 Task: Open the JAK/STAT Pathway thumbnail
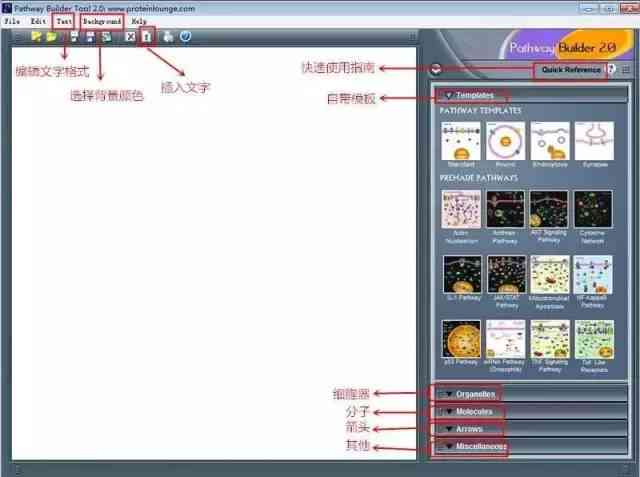(507, 274)
